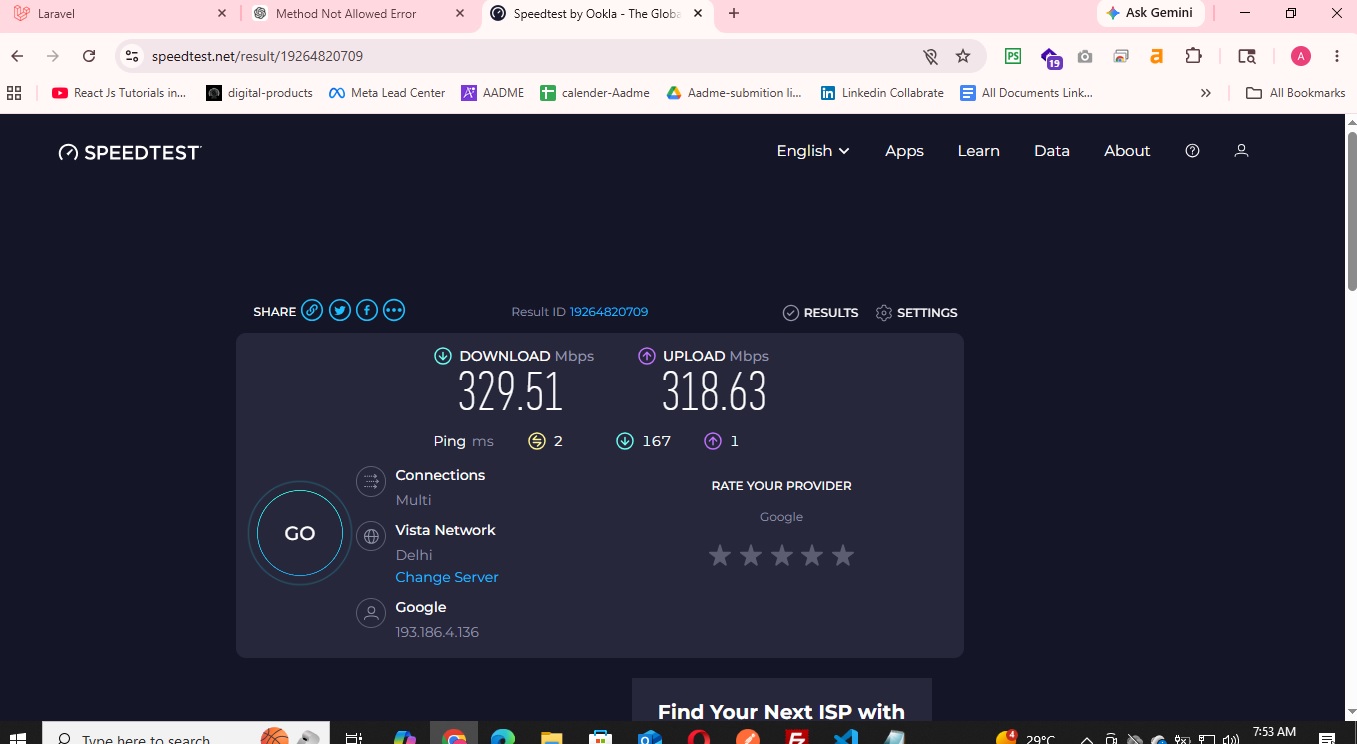Switch to the Laravel tab

click(x=120, y=14)
